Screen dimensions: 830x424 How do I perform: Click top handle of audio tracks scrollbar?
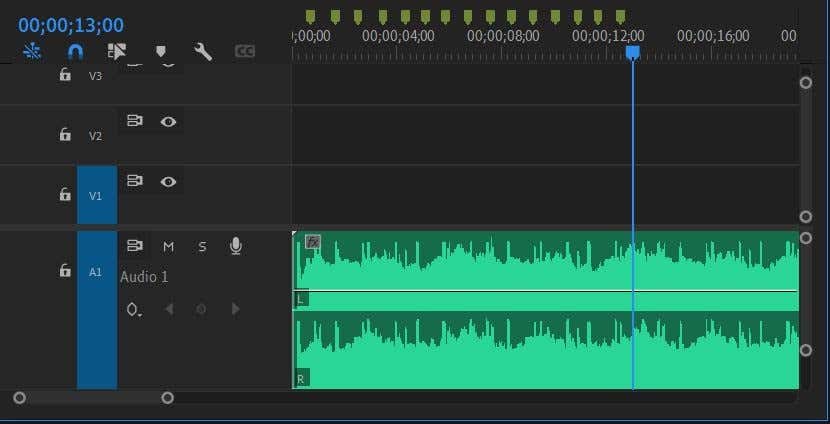(806, 238)
